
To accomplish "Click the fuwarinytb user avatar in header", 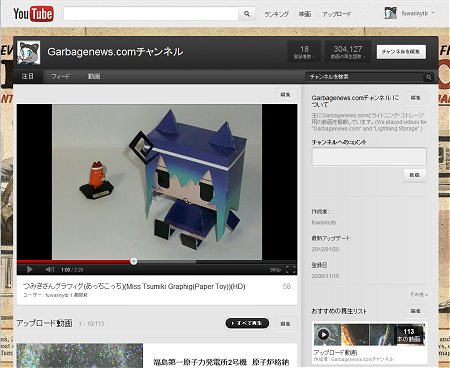I will pyautogui.click(x=390, y=13).
